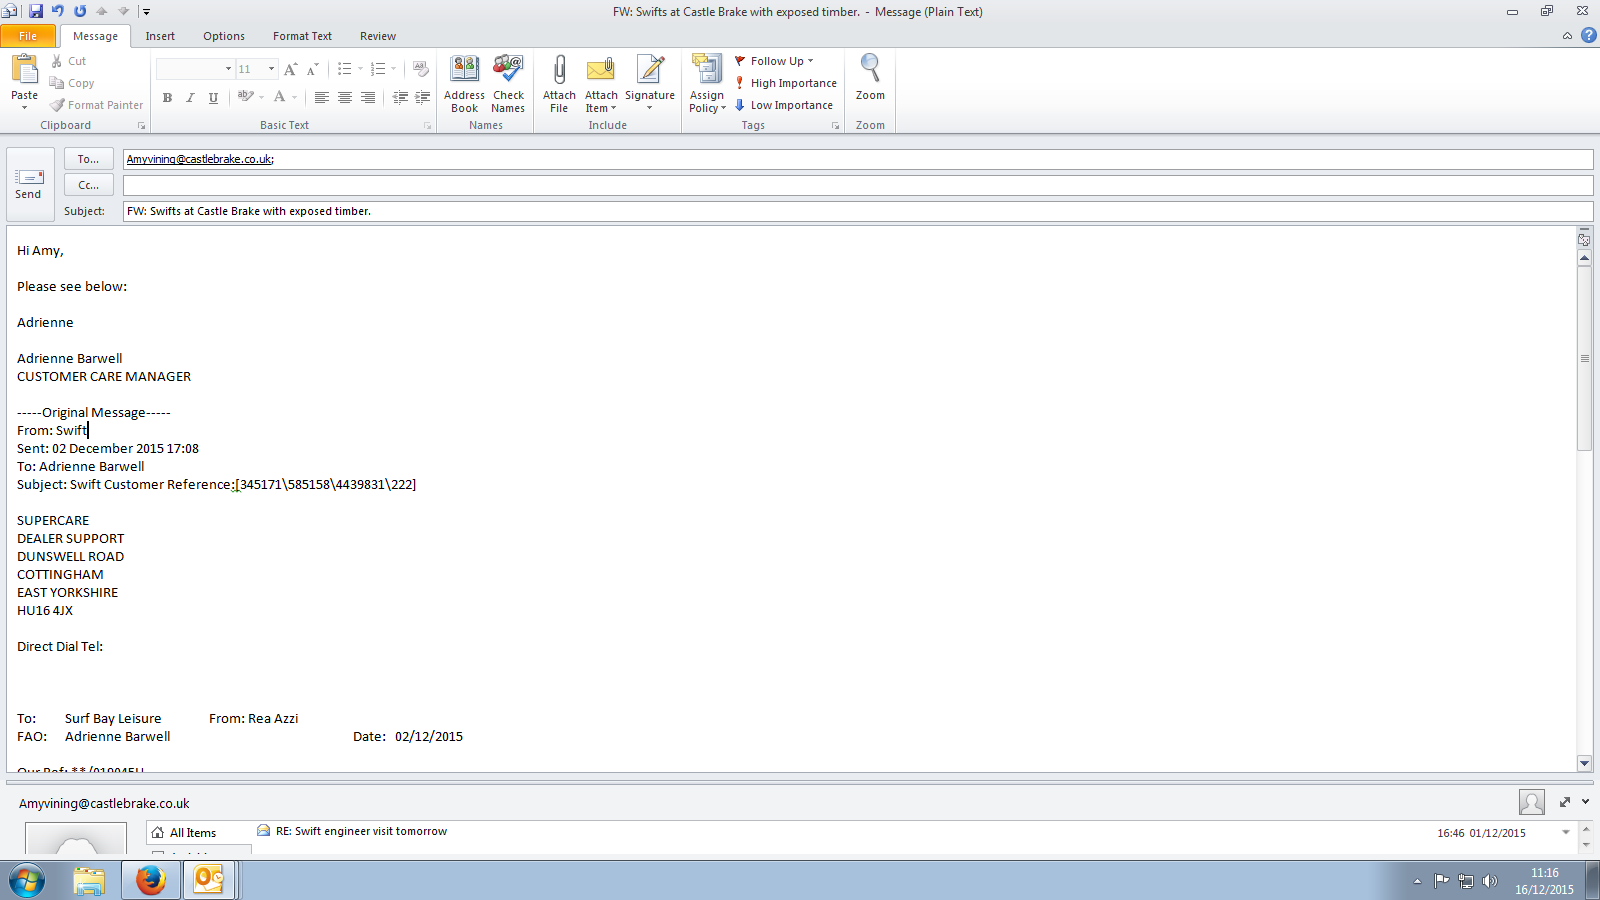
Task: Click the Amyvining@castlebrake.co.uk recipient address
Action: click(200, 159)
